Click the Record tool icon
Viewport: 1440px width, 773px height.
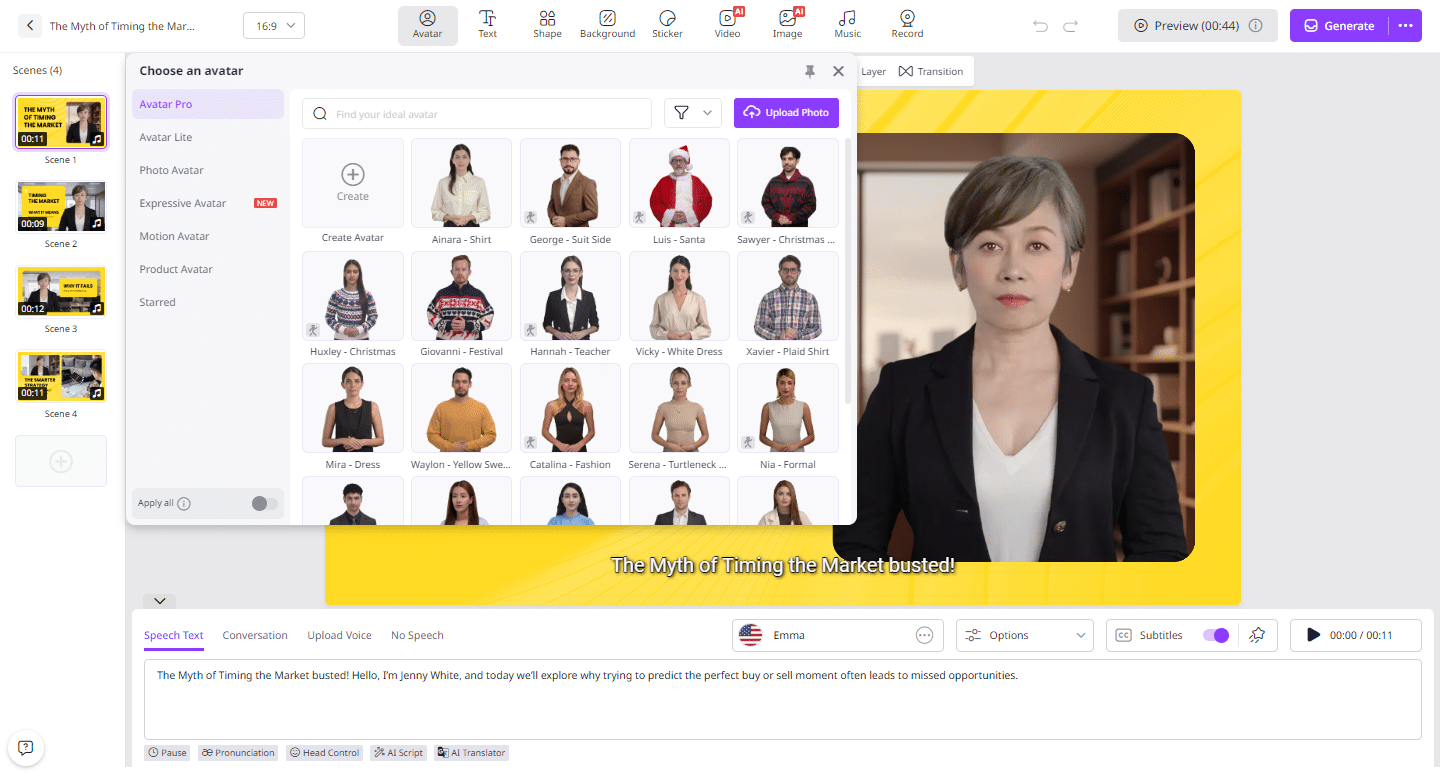click(x=907, y=25)
